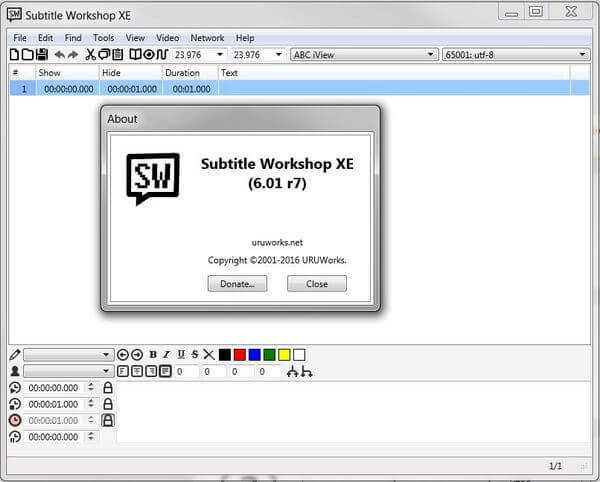600x482 pixels.
Task: Click the person silhouette actor icon
Action: click(15, 371)
